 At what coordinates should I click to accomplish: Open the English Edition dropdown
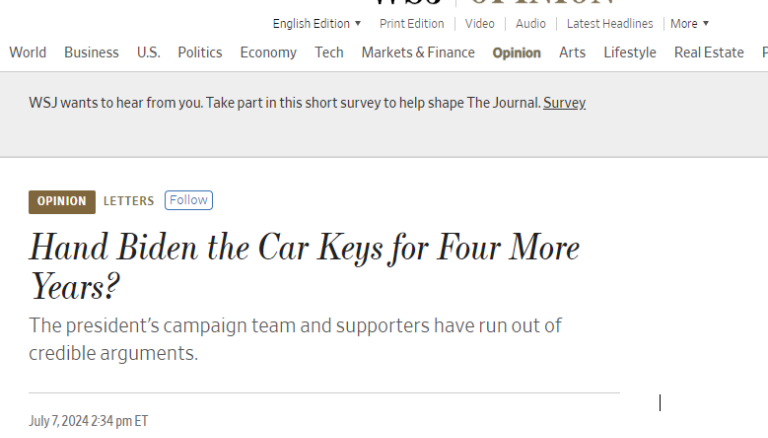[317, 24]
